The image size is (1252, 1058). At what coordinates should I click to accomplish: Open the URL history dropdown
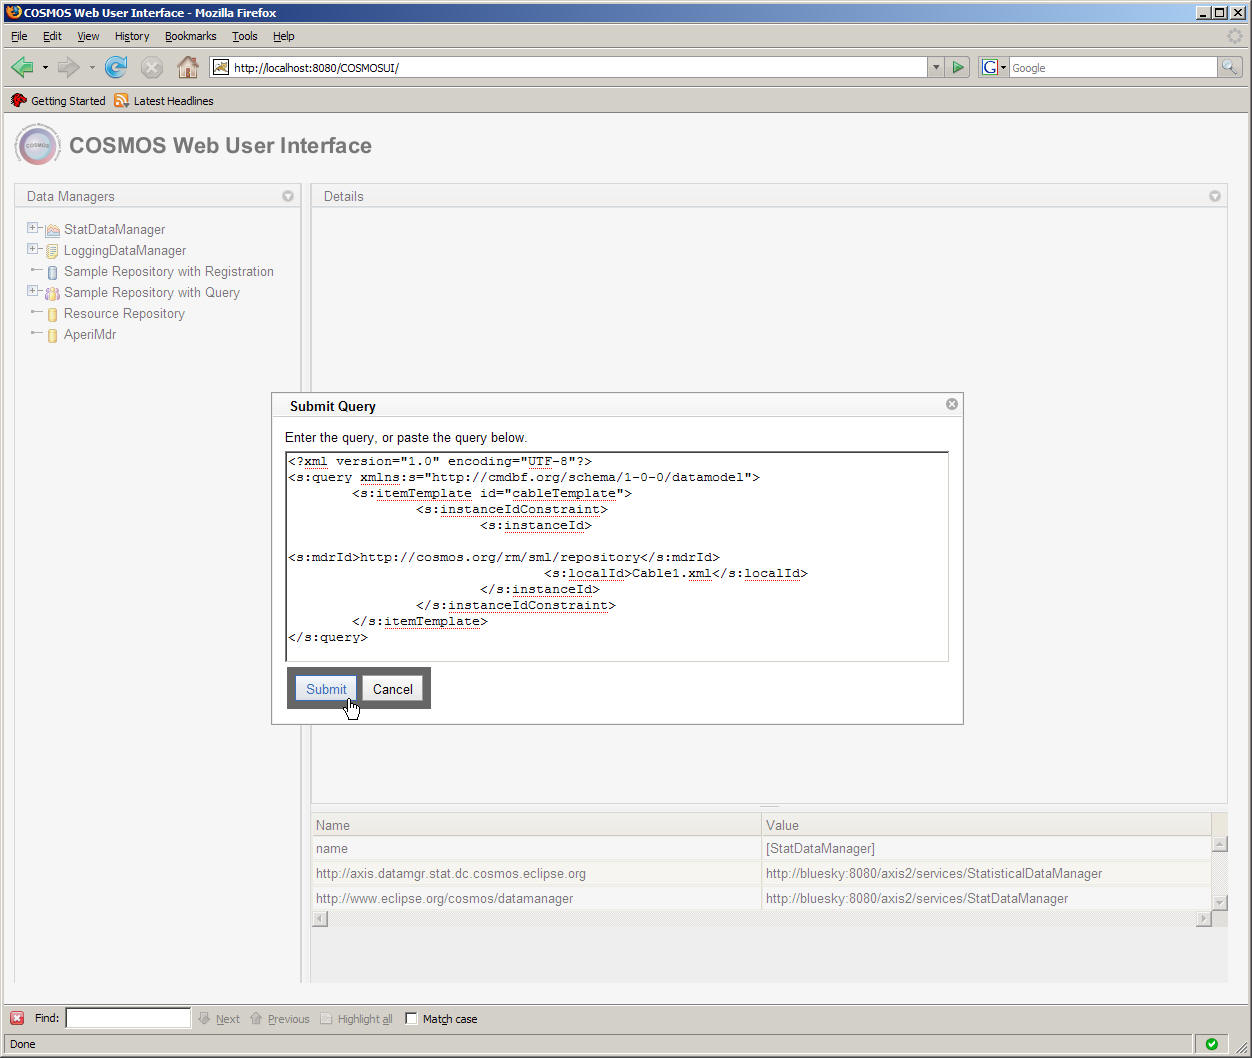click(x=936, y=67)
